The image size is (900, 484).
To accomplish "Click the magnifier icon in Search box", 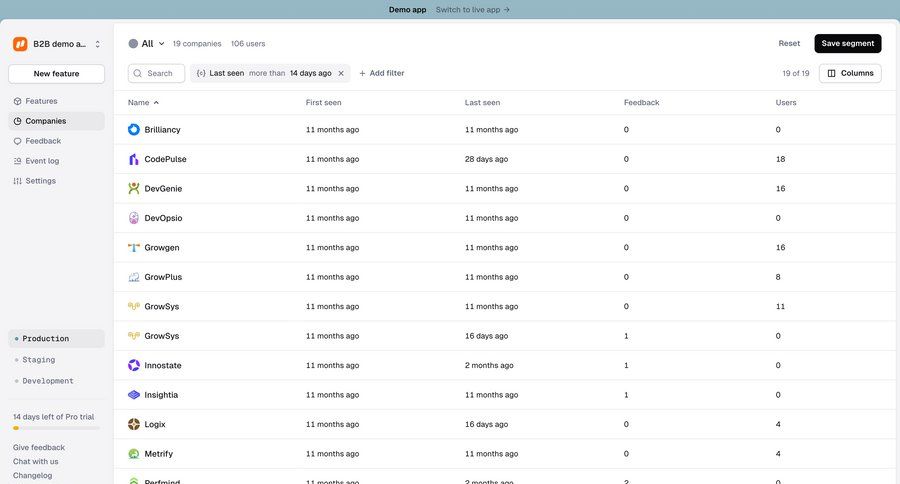I will coord(138,73).
